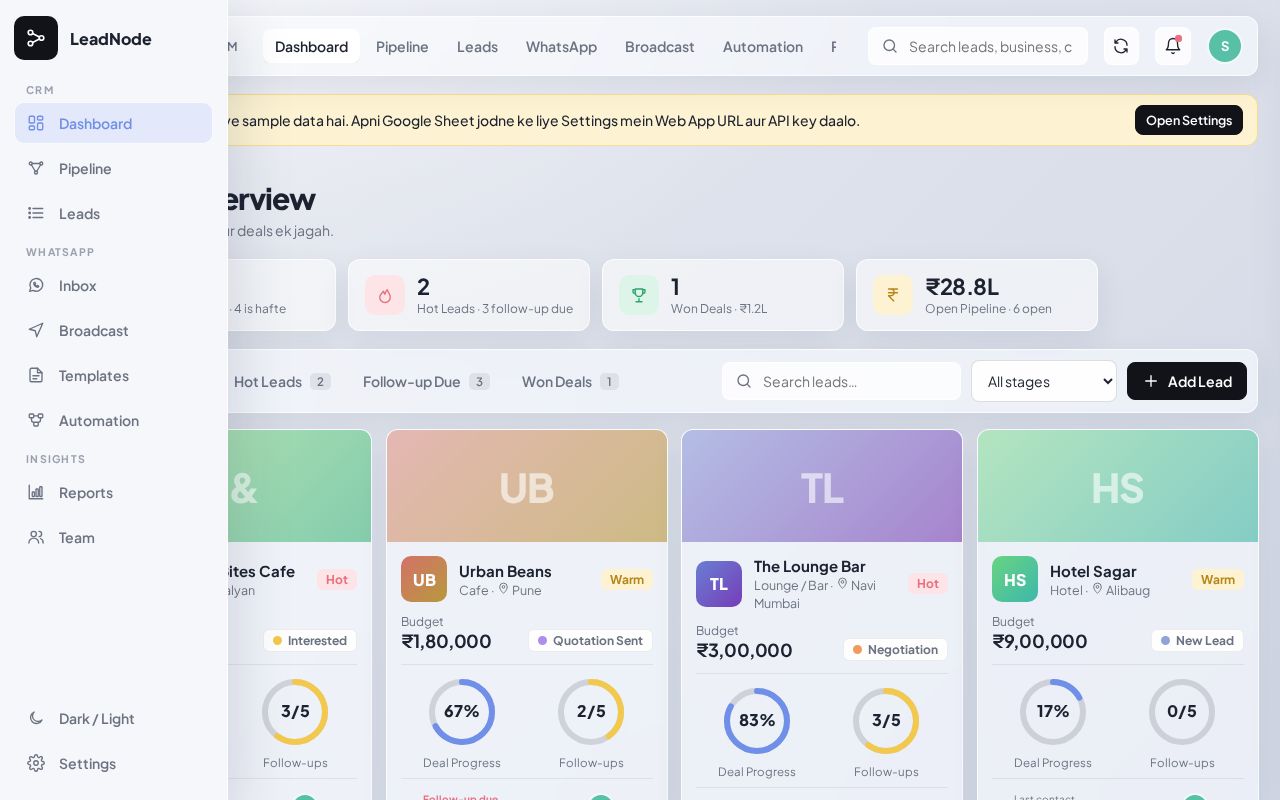Filter by Won Deals tab
This screenshot has height=800, width=1280.
pos(570,381)
